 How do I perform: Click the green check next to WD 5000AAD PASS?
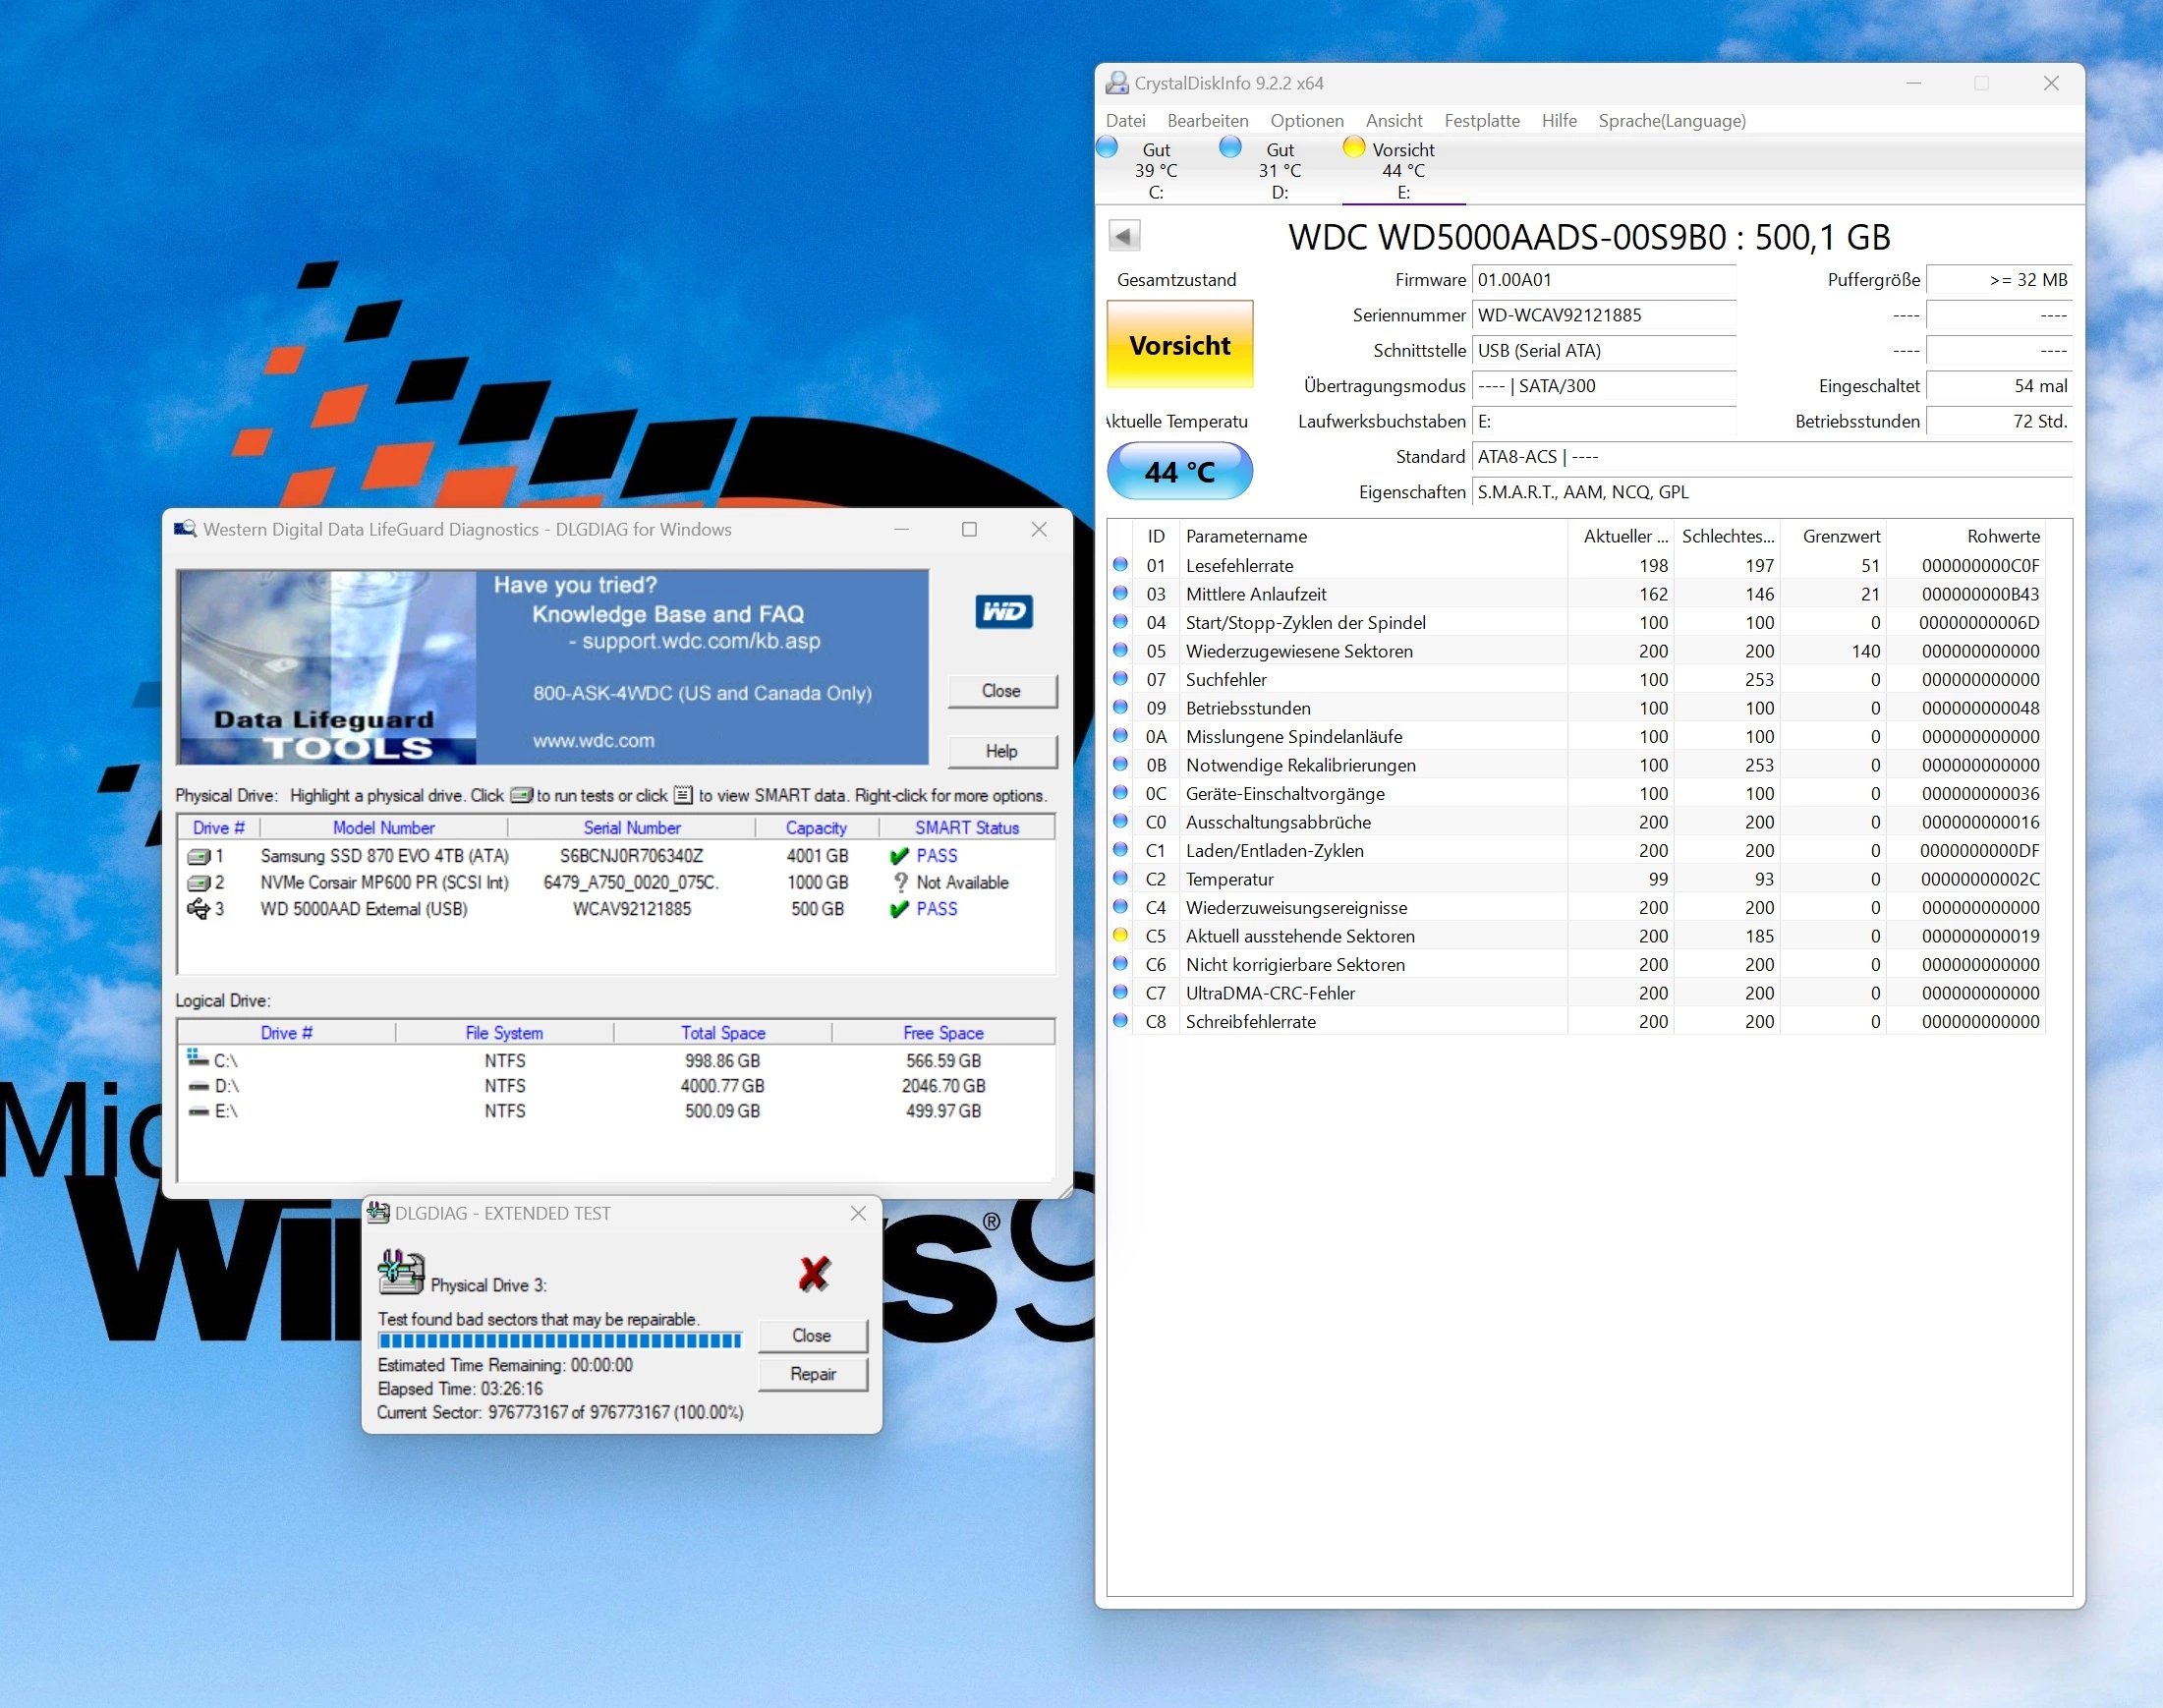(x=899, y=909)
